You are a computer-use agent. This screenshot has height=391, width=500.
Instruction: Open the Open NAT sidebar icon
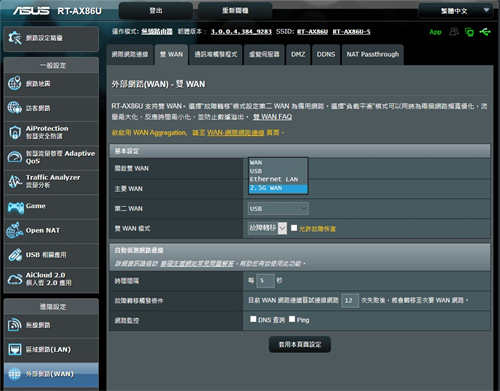pos(15,230)
